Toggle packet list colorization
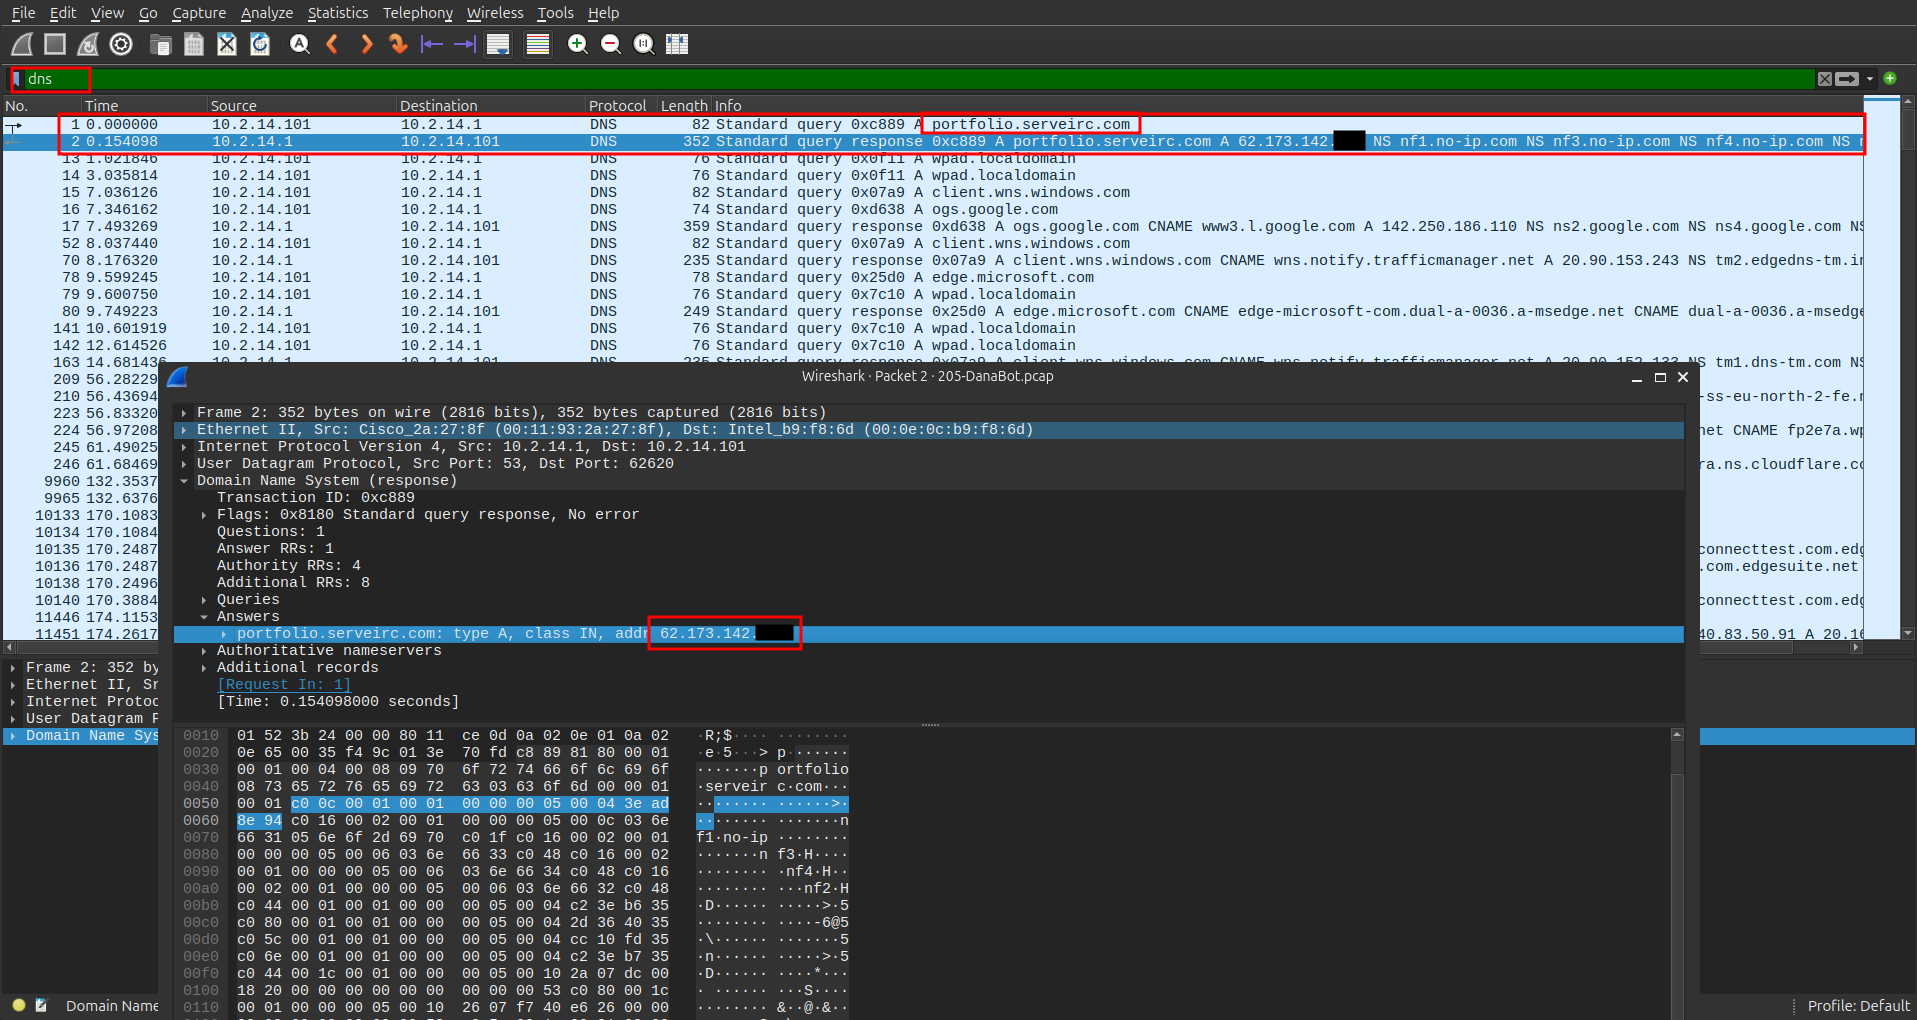1917x1020 pixels. coord(537,44)
